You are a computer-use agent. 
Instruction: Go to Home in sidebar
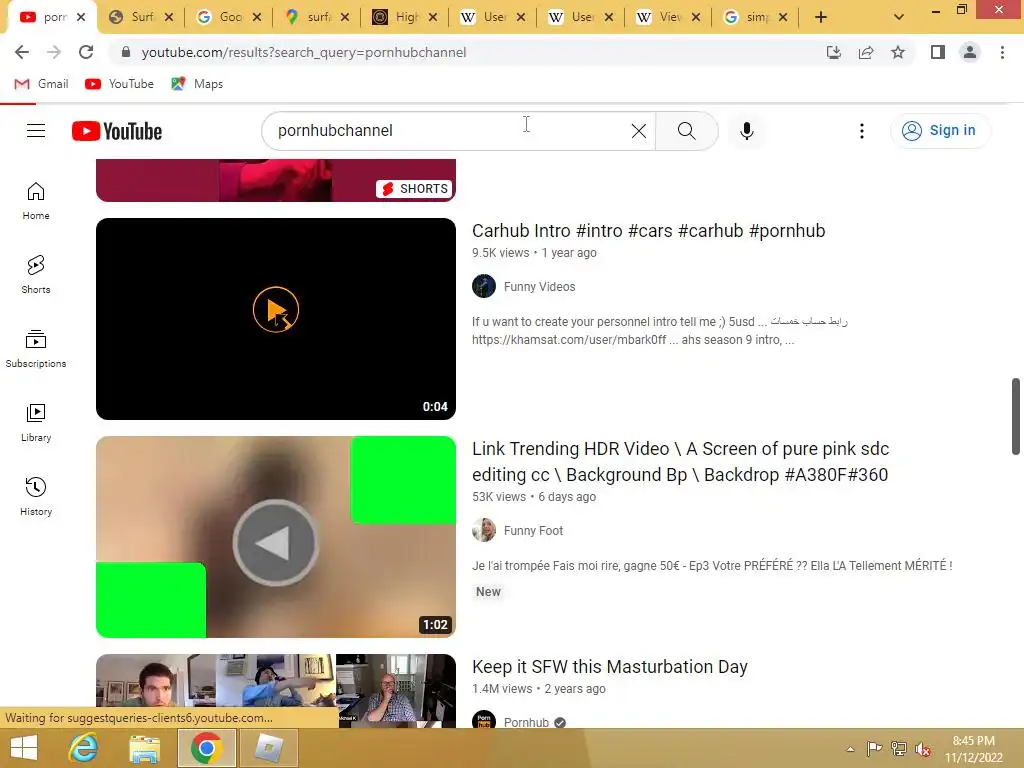tap(36, 200)
